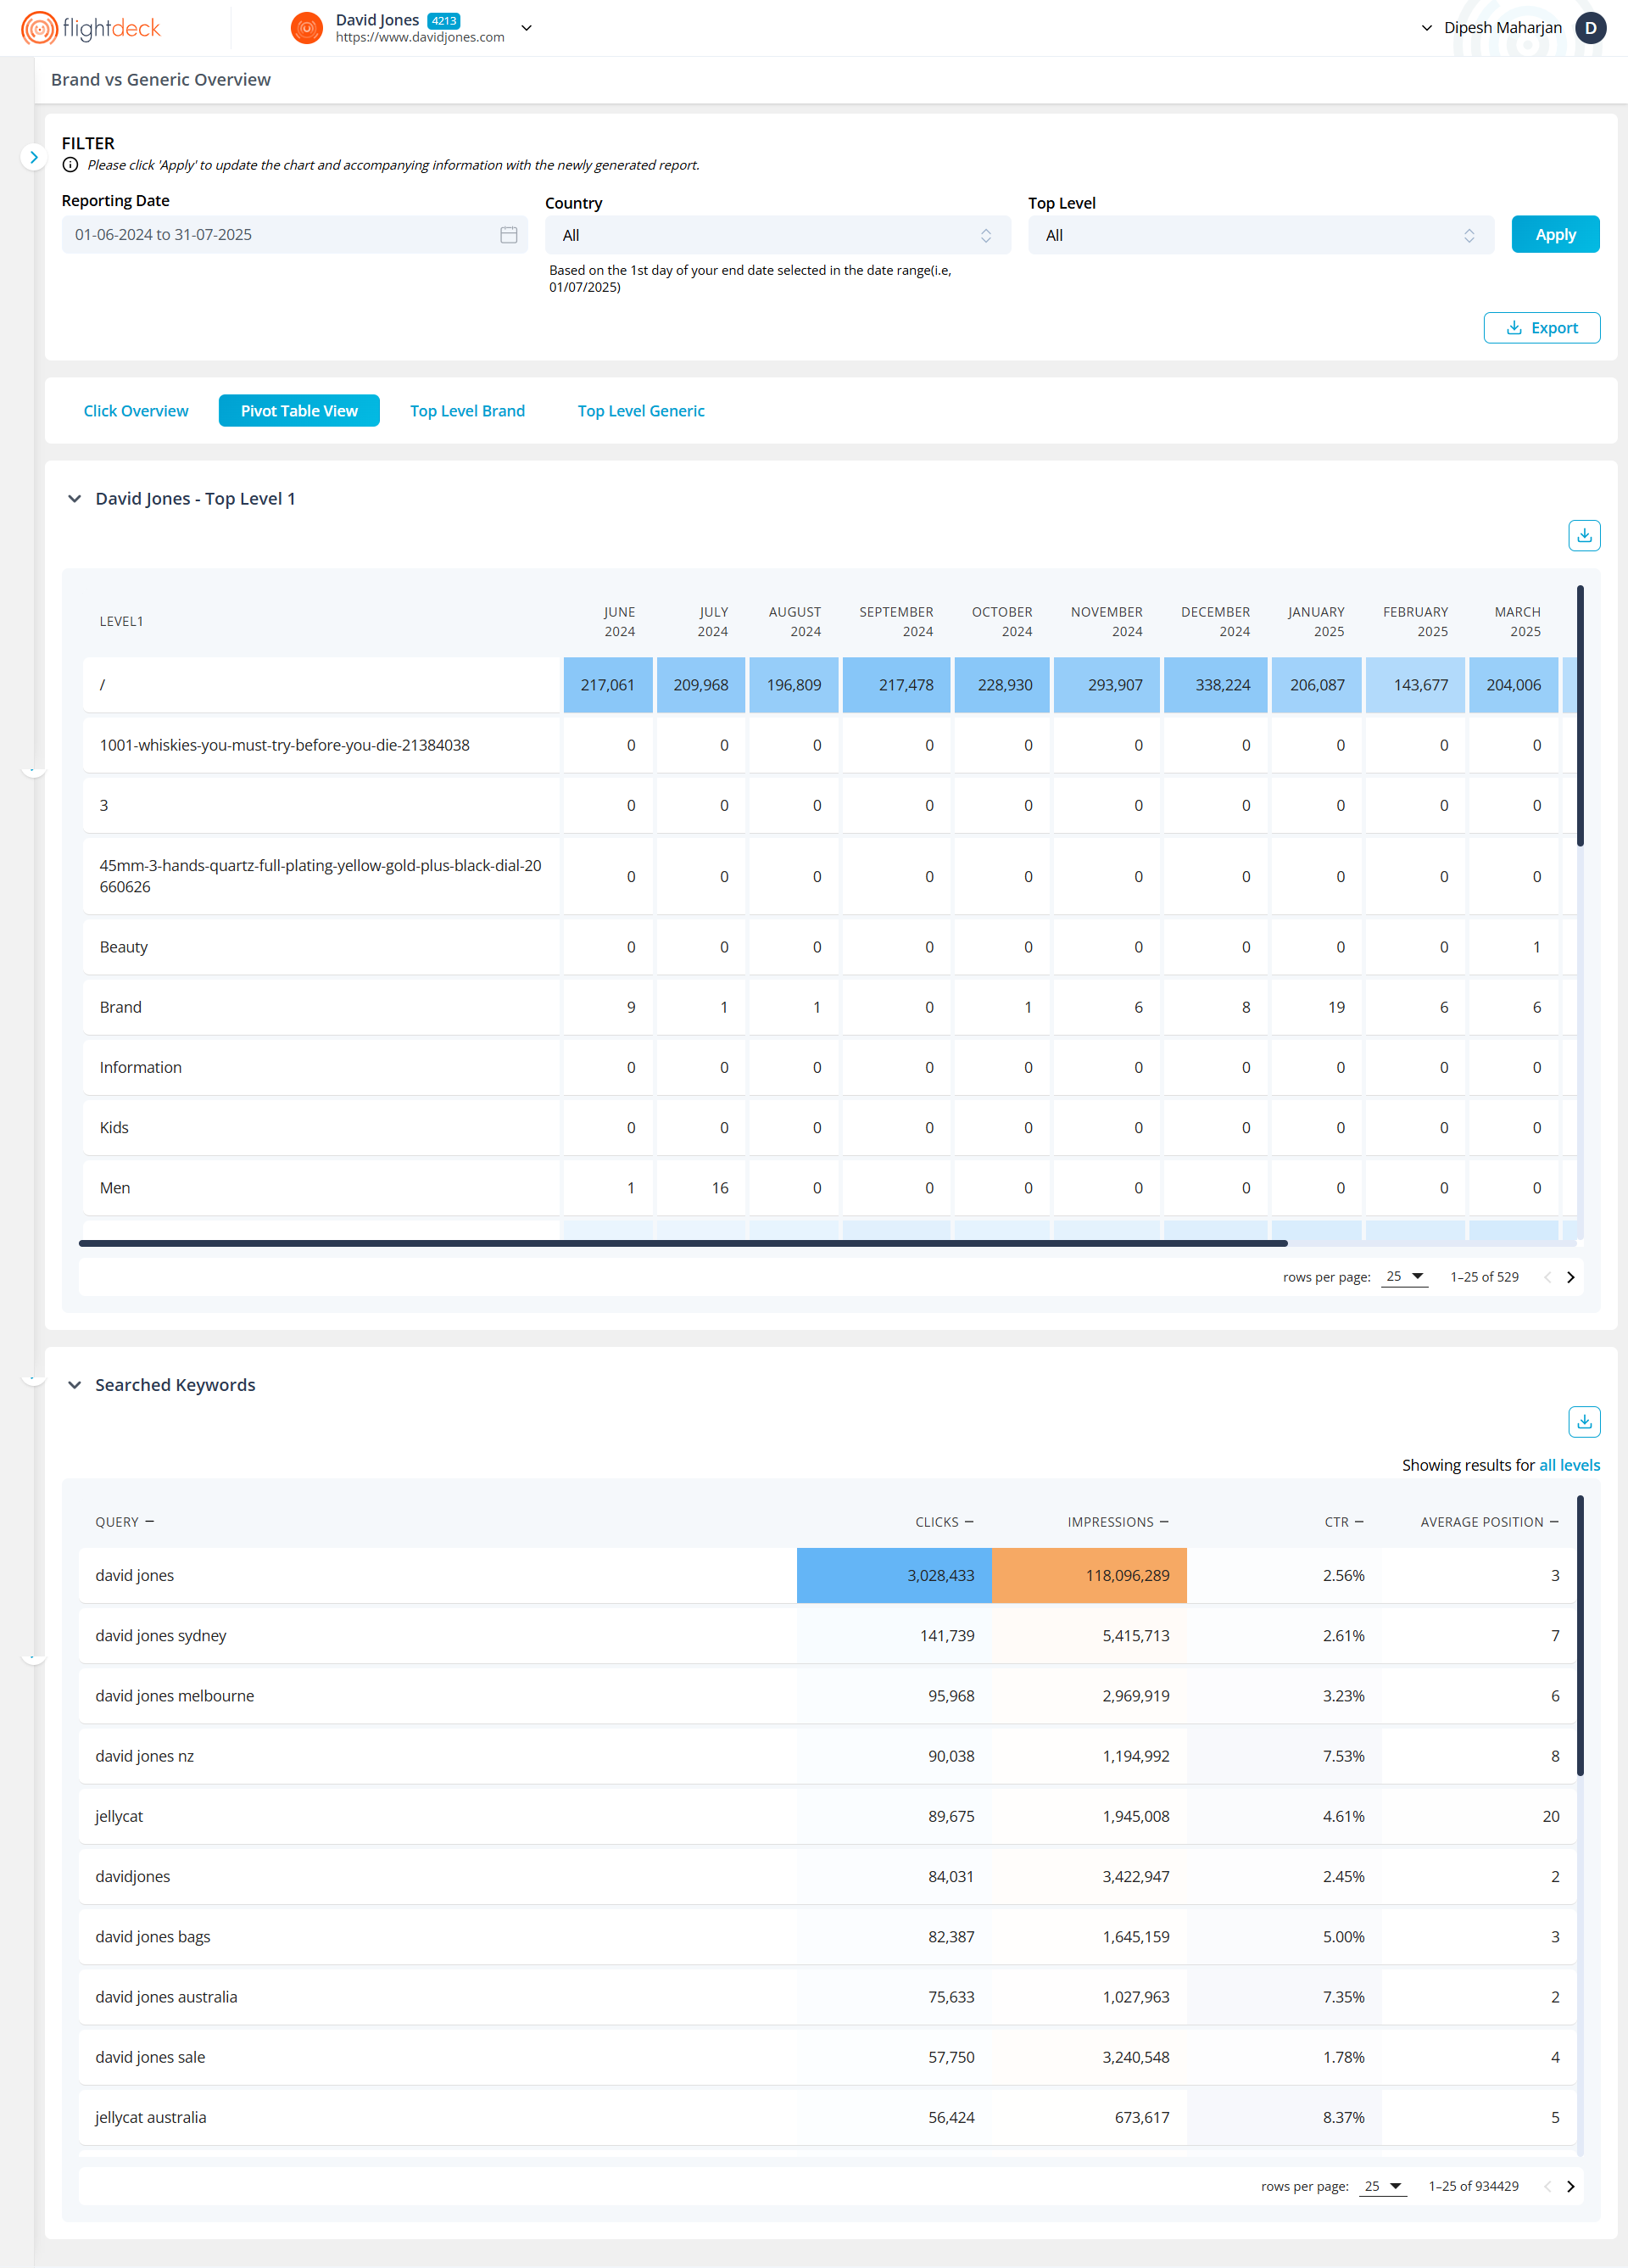The width and height of the screenshot is (1628, 2268).
Task: Open the Top Level dropdown
Action: pyautogui.click(x=1260, y=236)
